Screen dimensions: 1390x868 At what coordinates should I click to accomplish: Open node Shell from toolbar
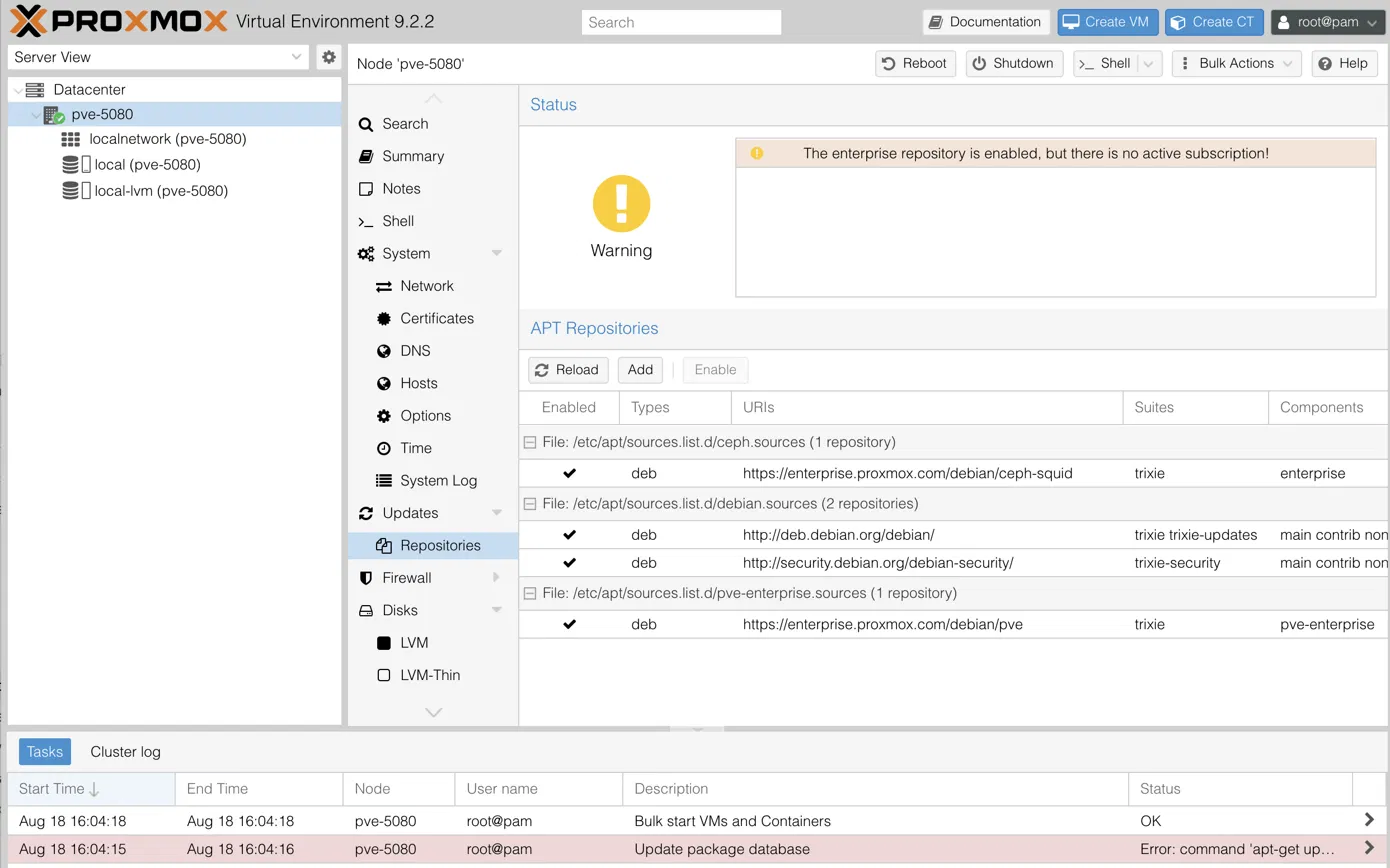(x=1106, y=63)
